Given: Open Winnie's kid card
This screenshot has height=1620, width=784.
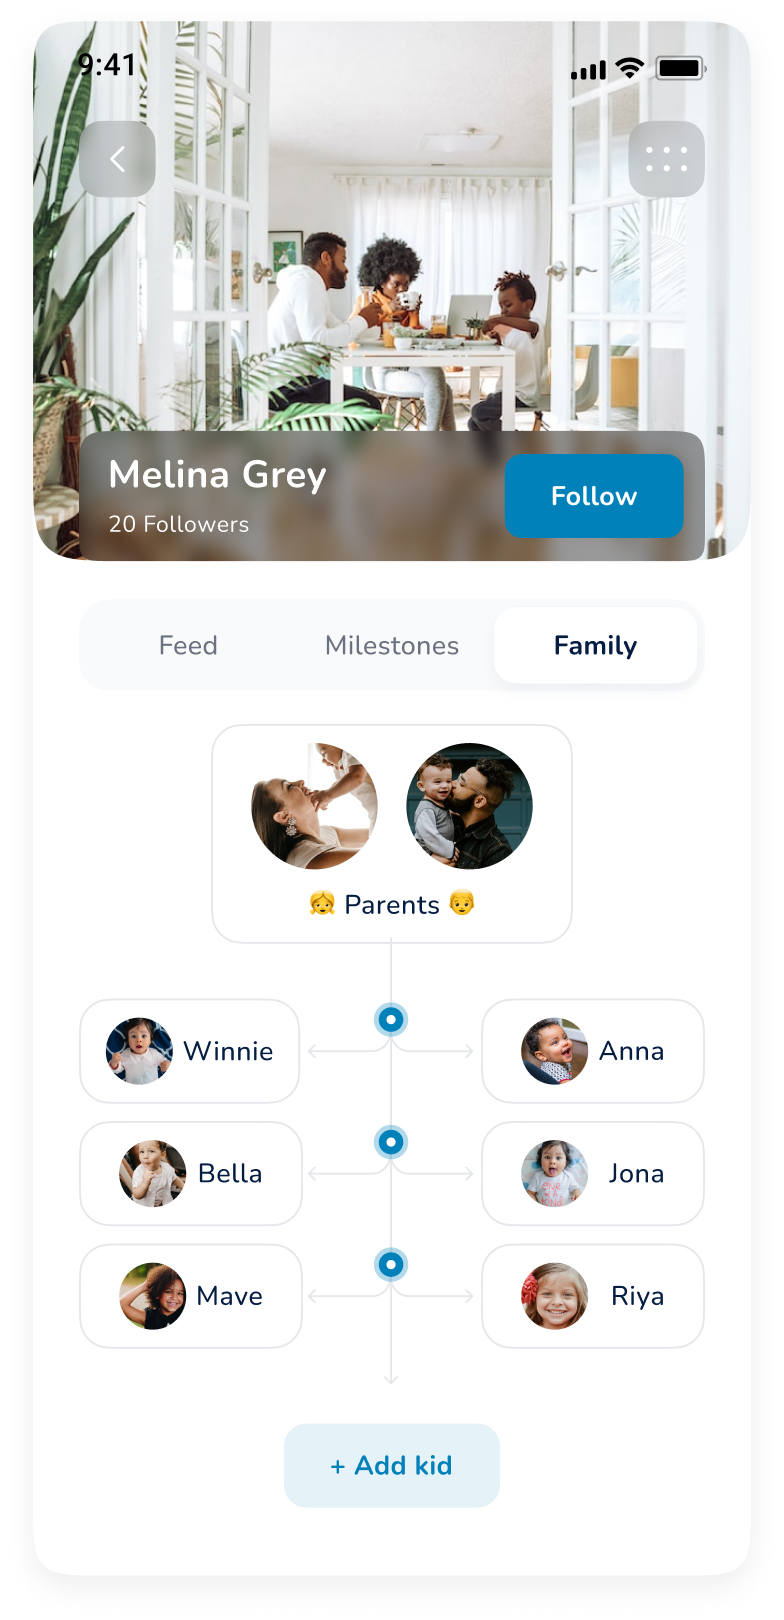Looking at the screenshot, I should (190, 1051).
